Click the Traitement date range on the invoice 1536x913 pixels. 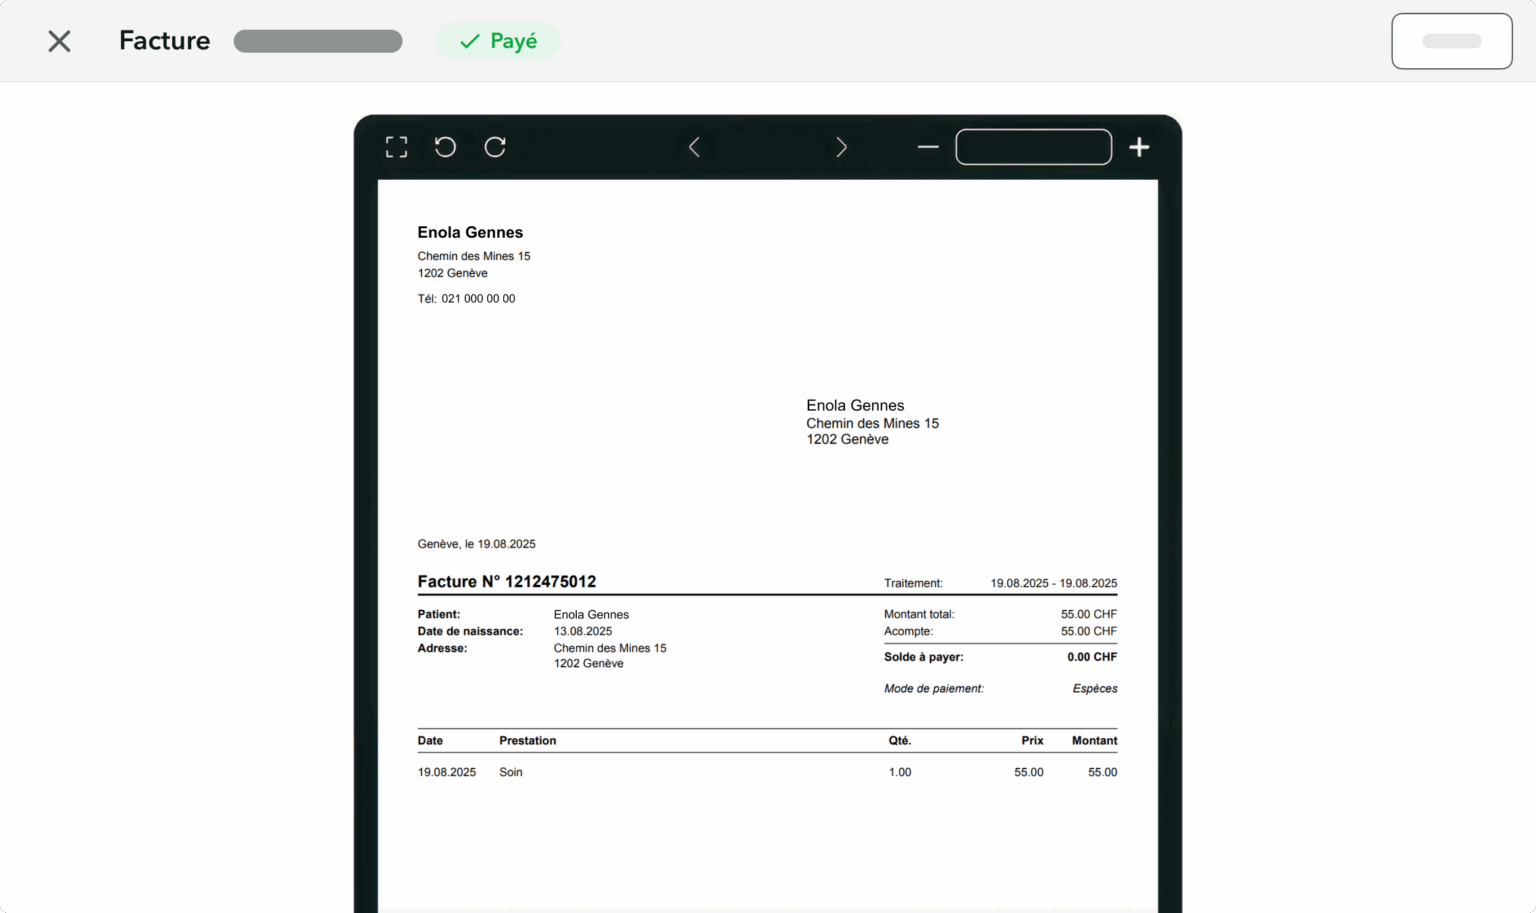coord(1053,583)
